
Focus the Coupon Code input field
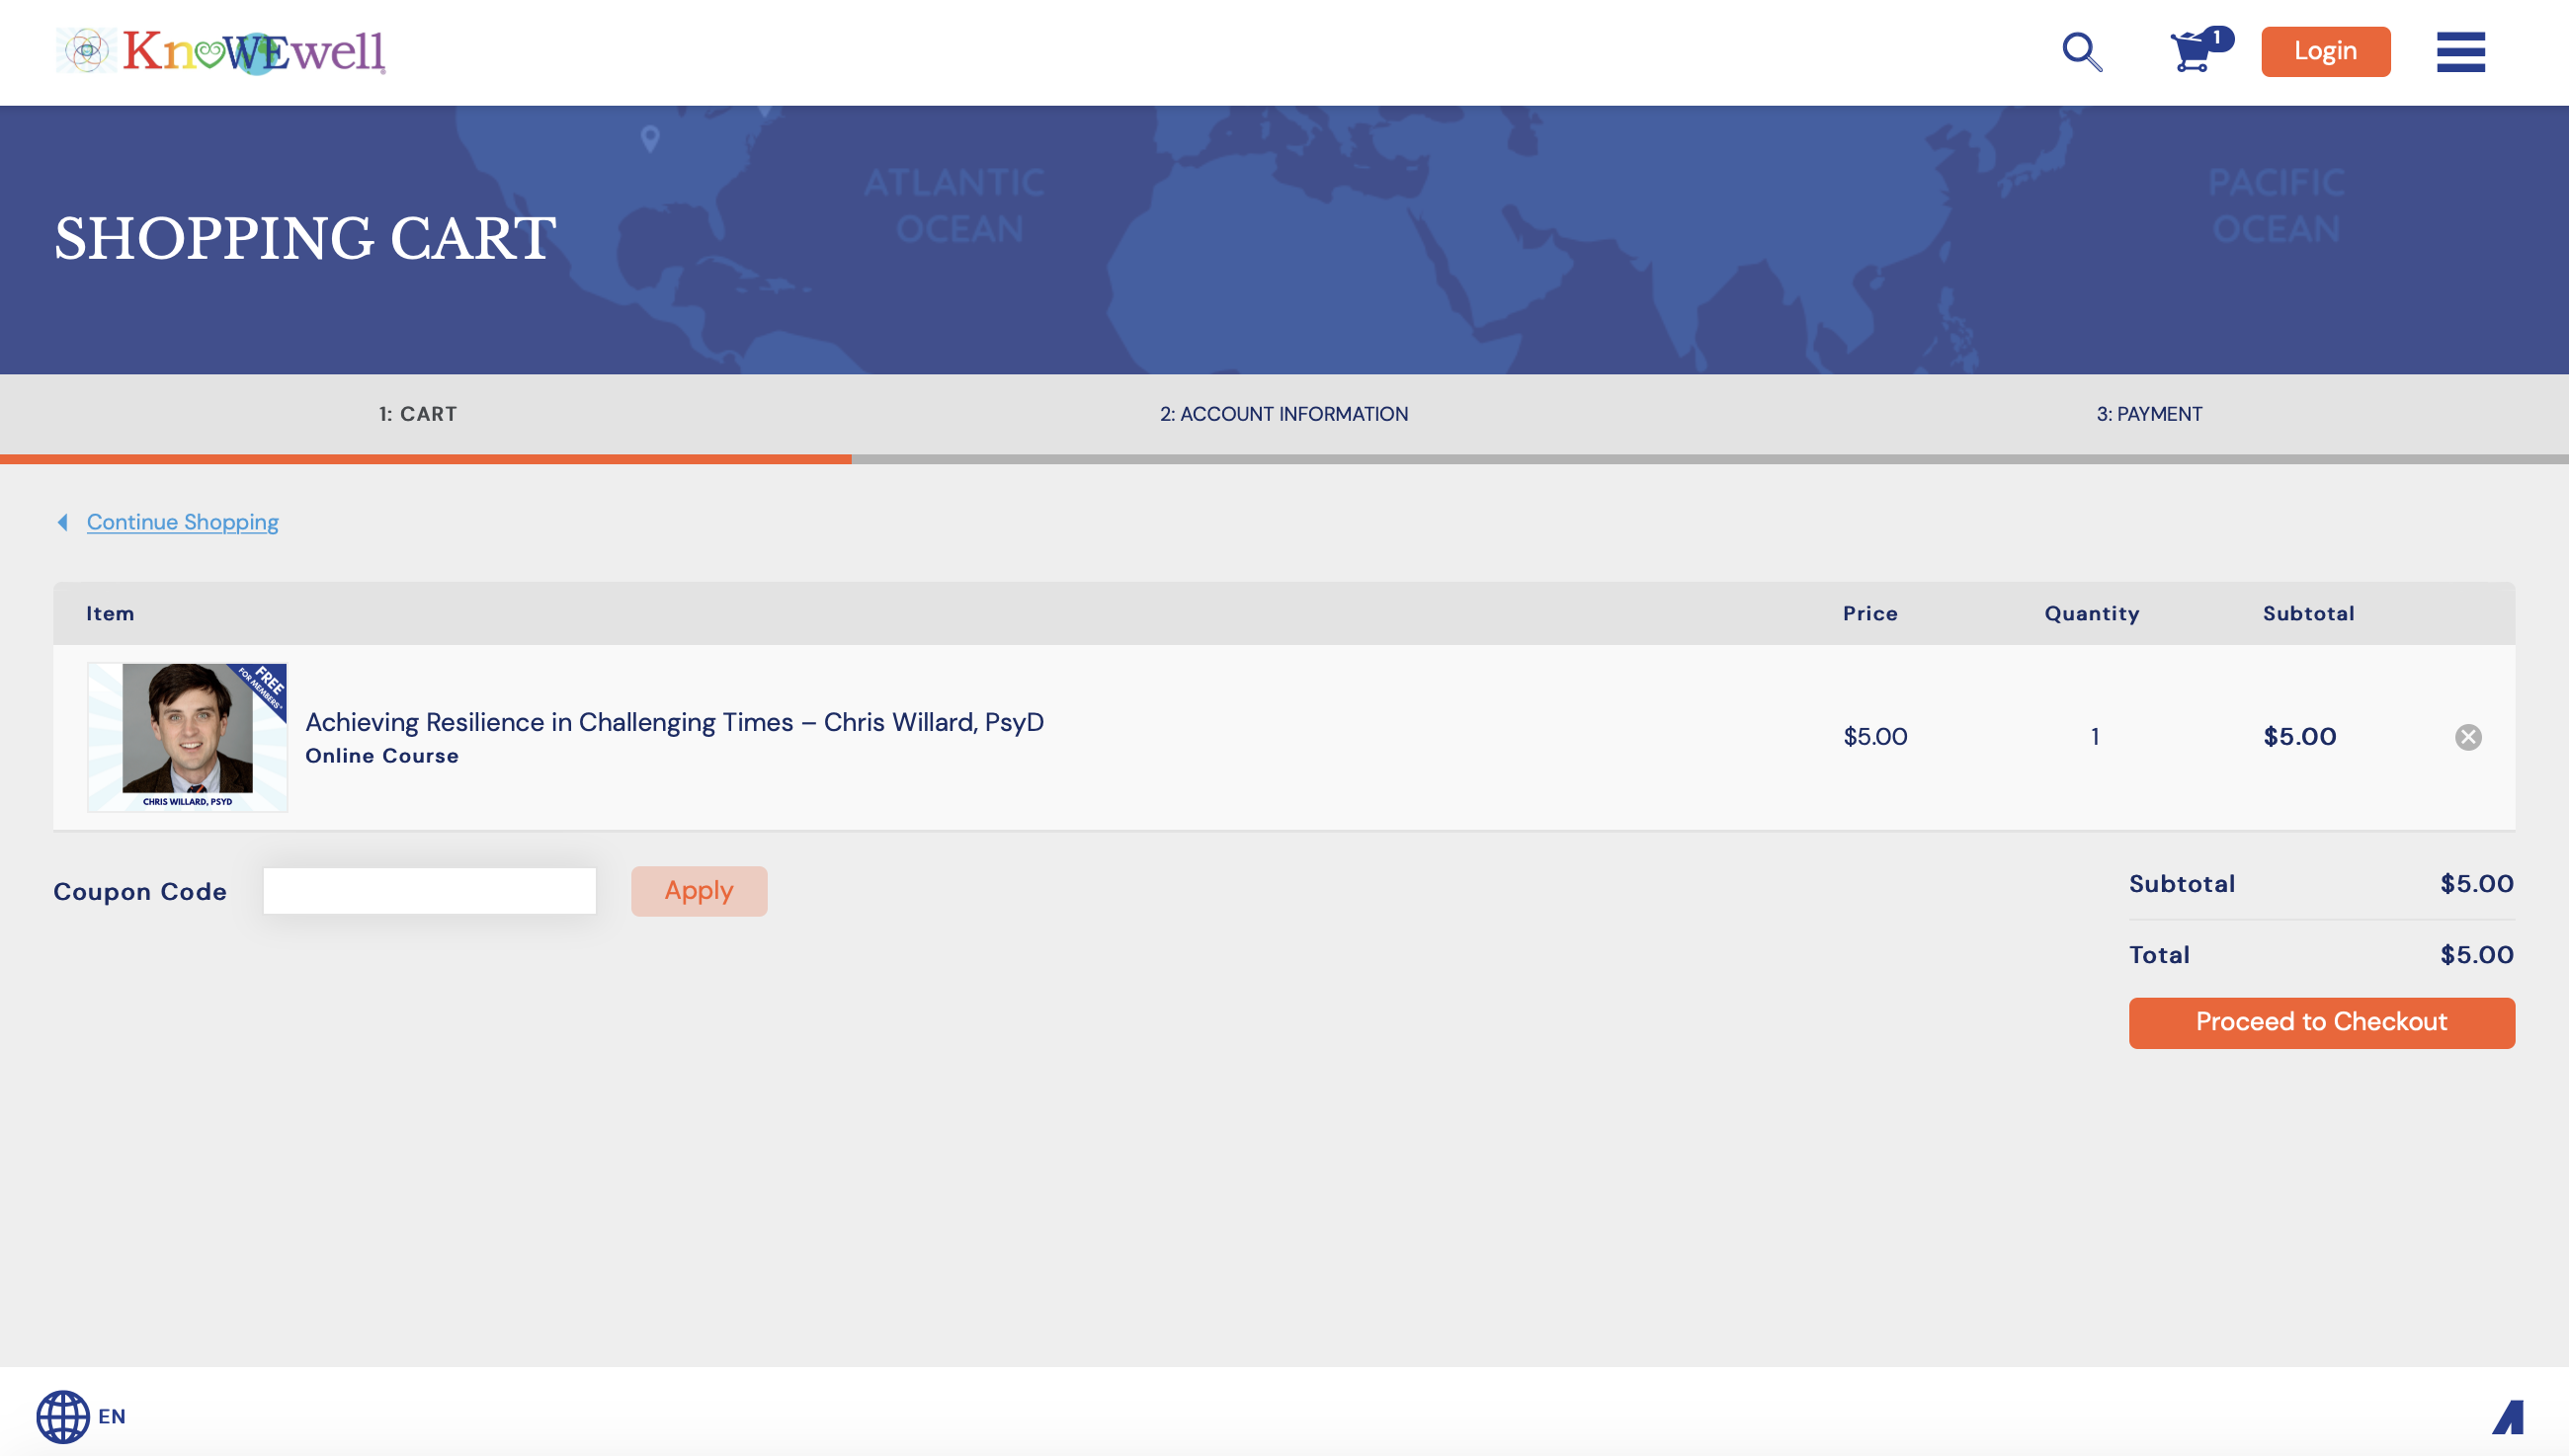(x=430, y=890)
